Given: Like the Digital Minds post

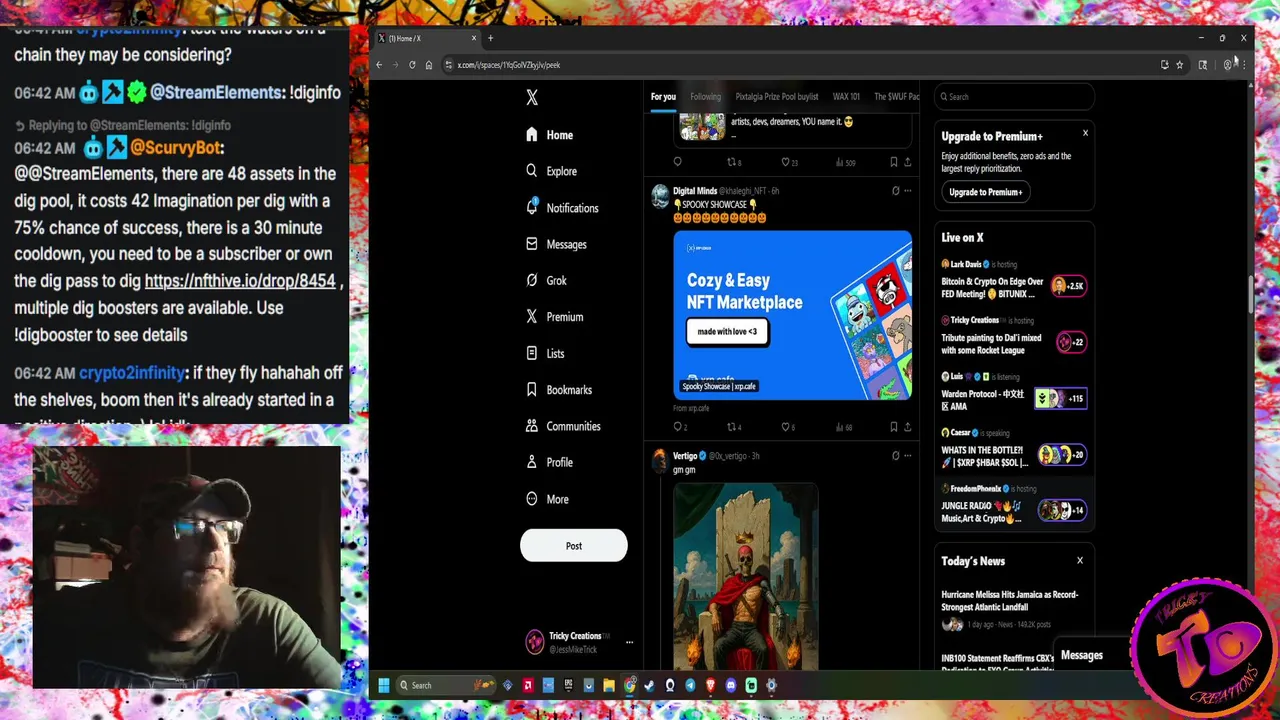Looking at the screenshot, I should 788,427.
